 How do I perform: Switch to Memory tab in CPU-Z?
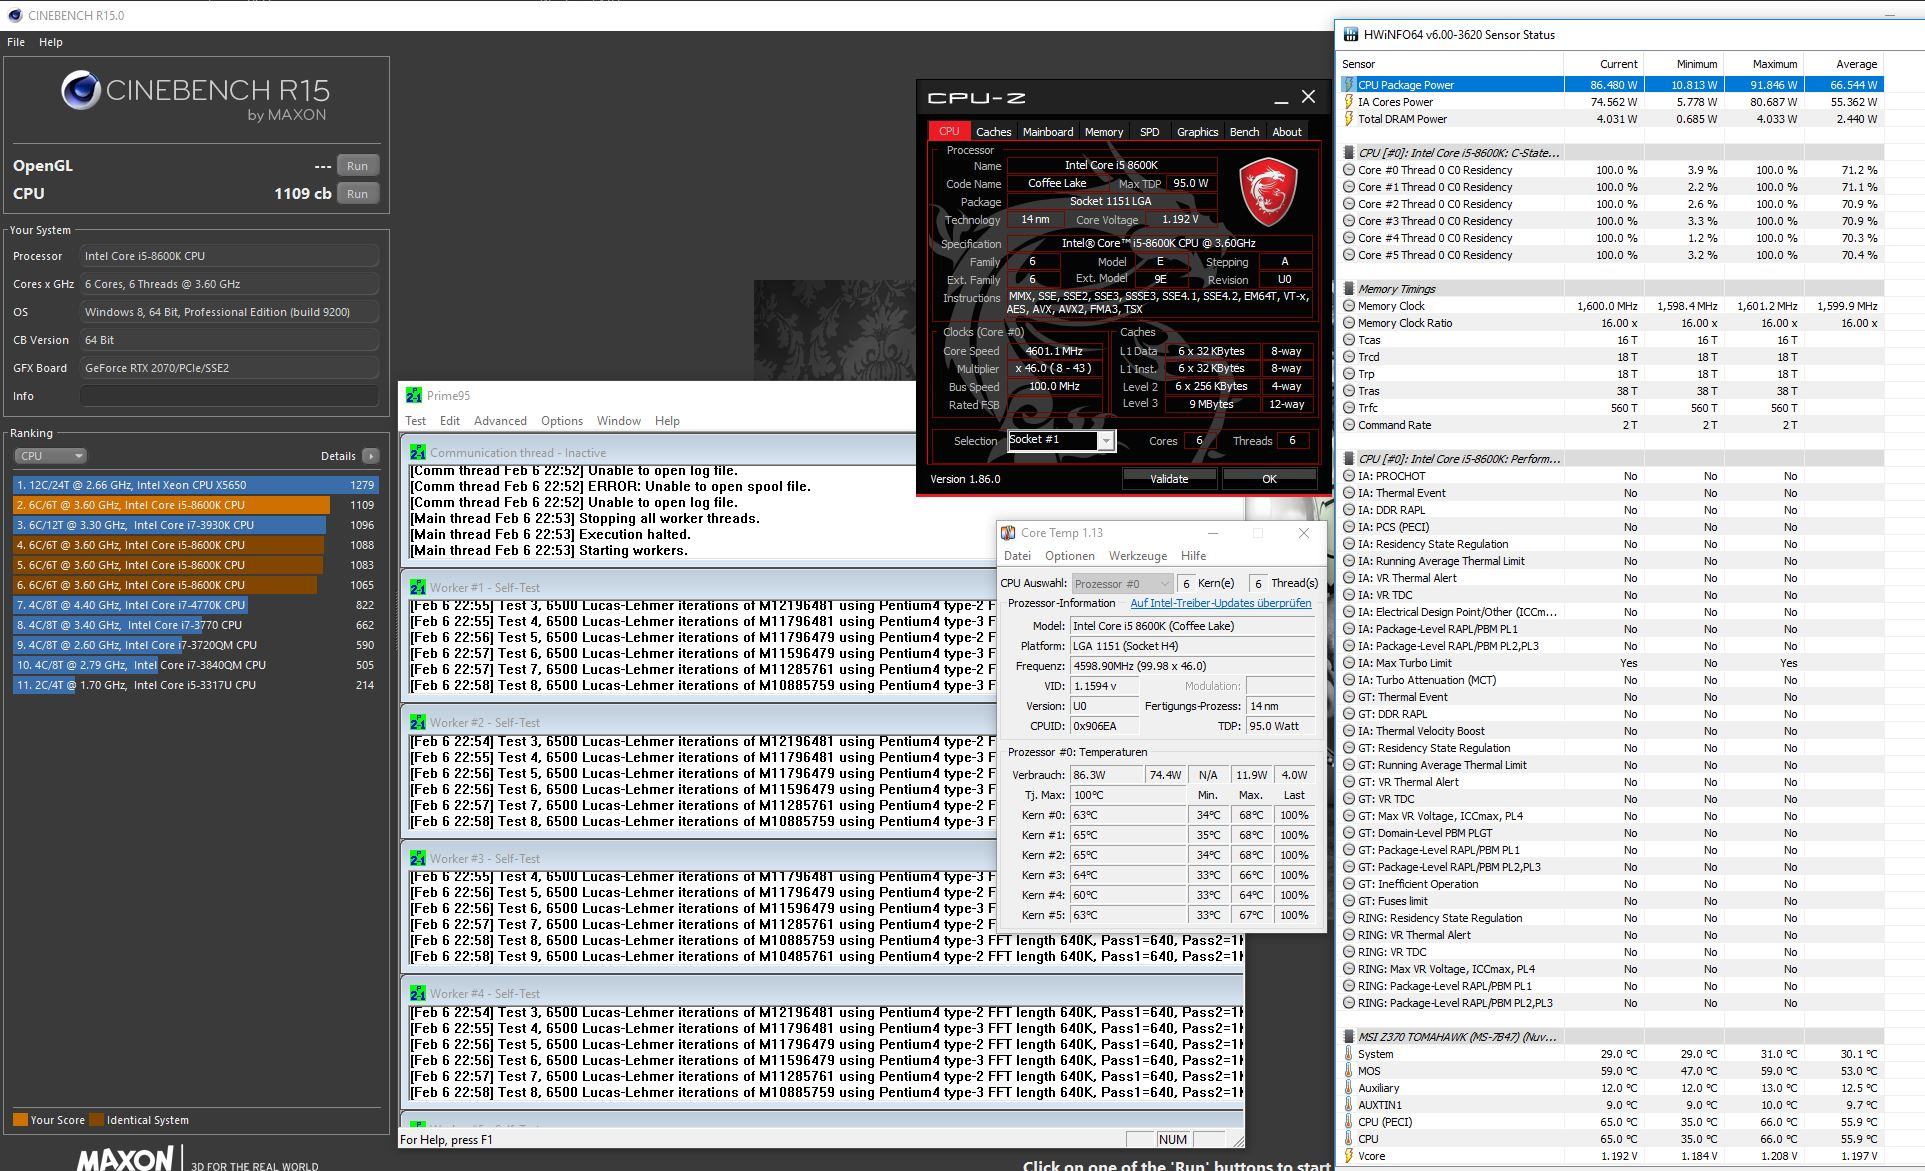click(x=1104, y=132)
